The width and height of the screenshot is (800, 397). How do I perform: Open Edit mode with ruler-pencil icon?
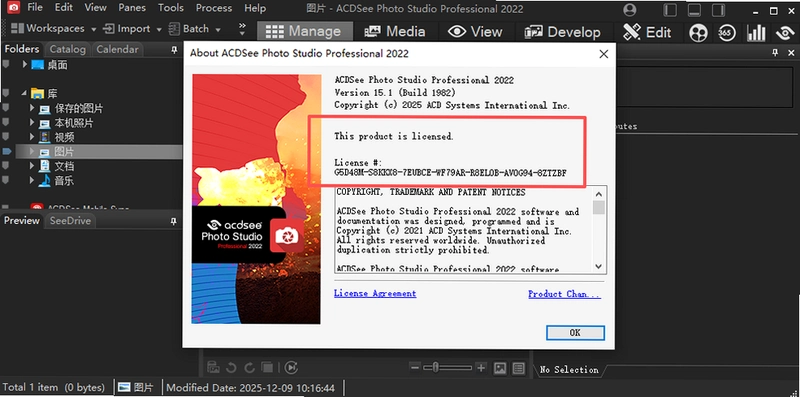647,32
